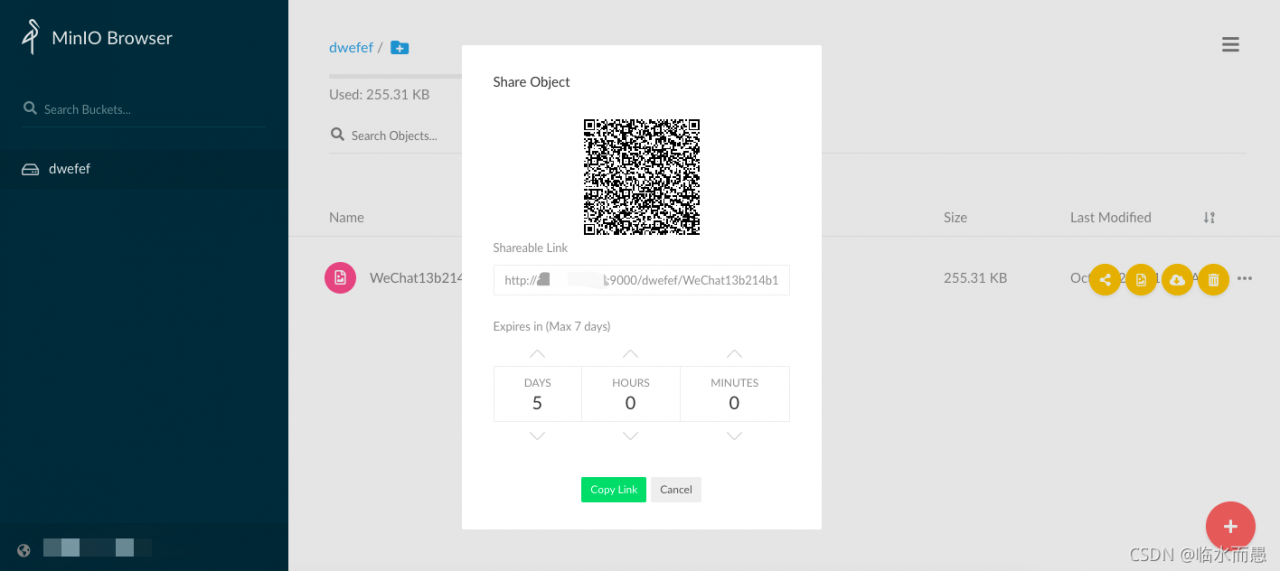Image resolution: width=1280 pixels, height=571 pixels.
Task: Click the green Copy Link button
Action: coord(613,489)
